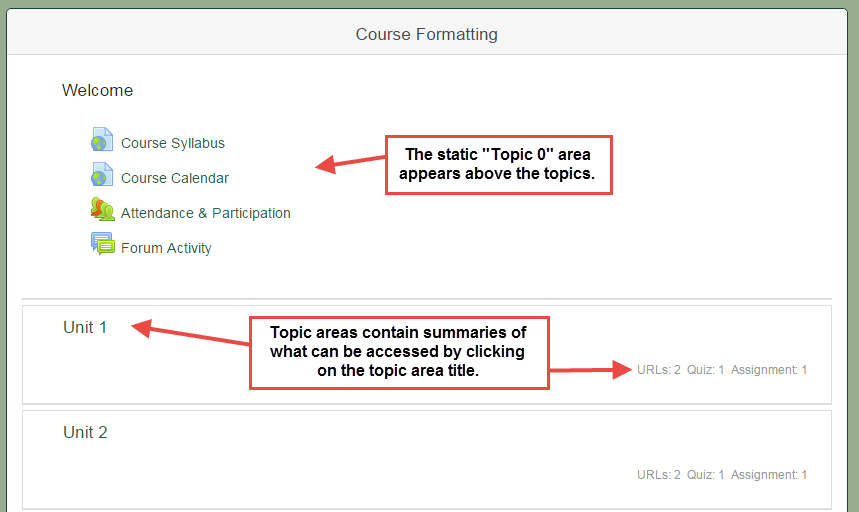Click the Course Formatting header title
Viewport: 859px width, 512px height.
[427, 34]
